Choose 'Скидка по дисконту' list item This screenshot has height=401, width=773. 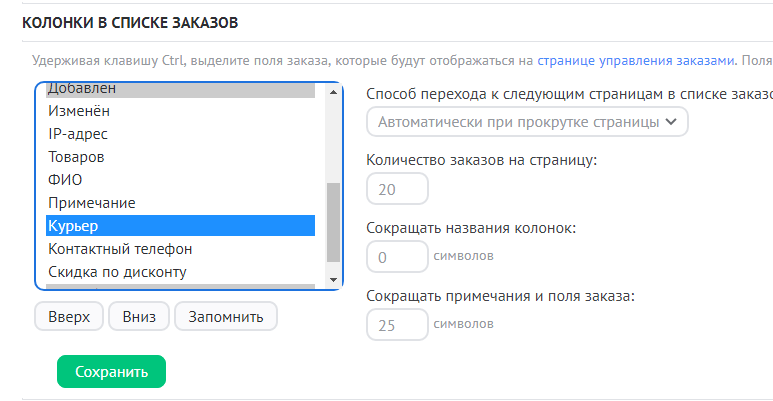[x=118, y=272]
